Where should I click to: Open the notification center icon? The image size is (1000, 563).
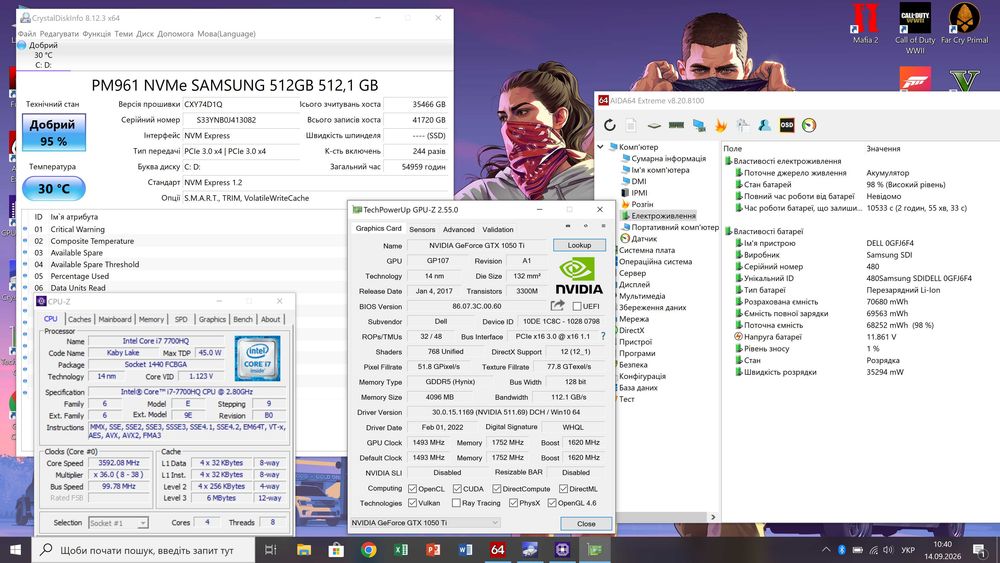[x=980, y=550]
